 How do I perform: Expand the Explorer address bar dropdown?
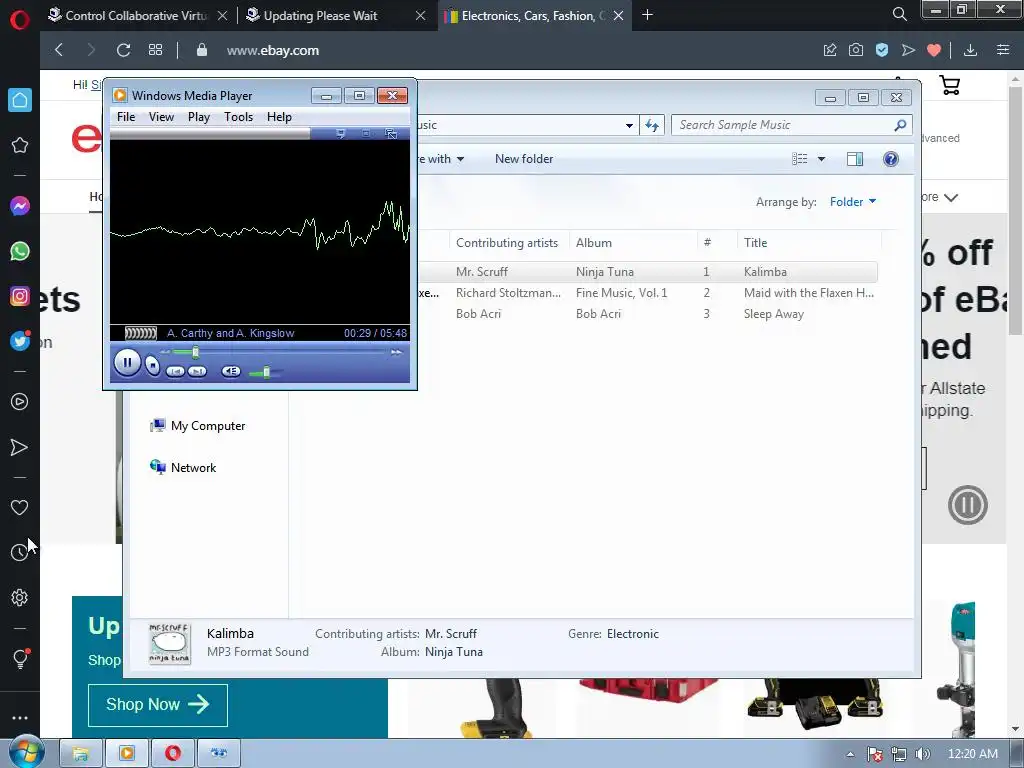point(629,125)
